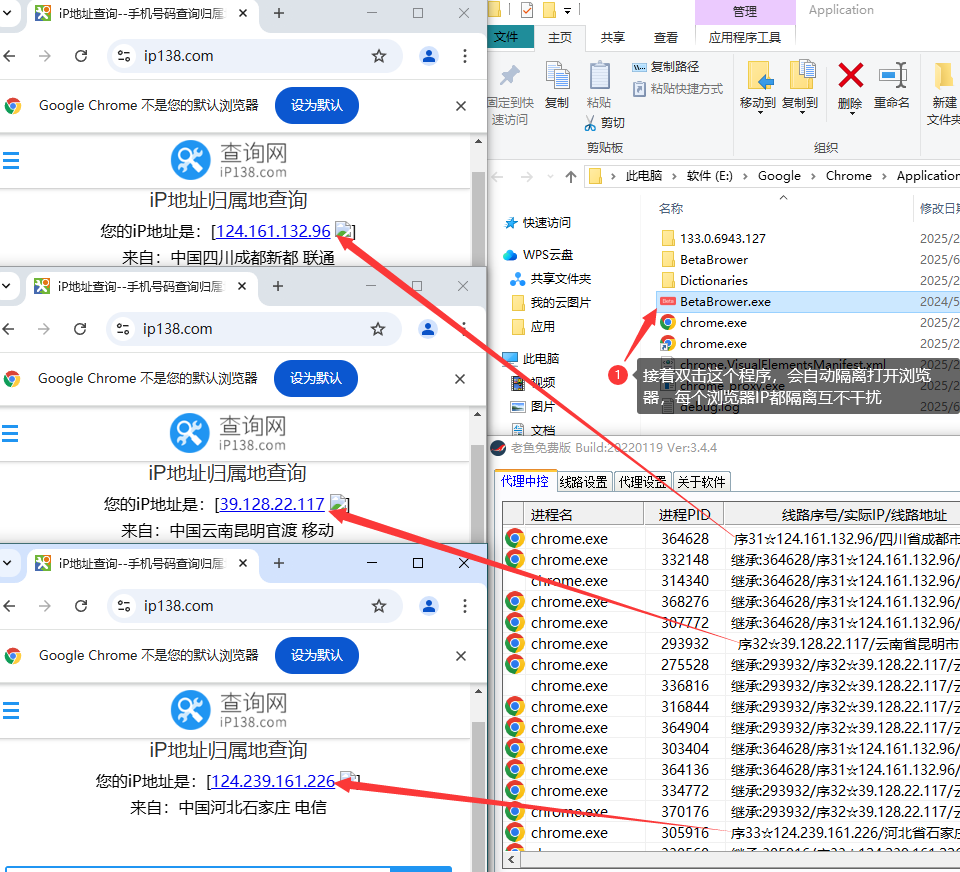Image resolution: width=960 pixels, height=872 pixels.
Task: Click the 124.161.132.96 IP address link
Action: (x=273, y=231)
